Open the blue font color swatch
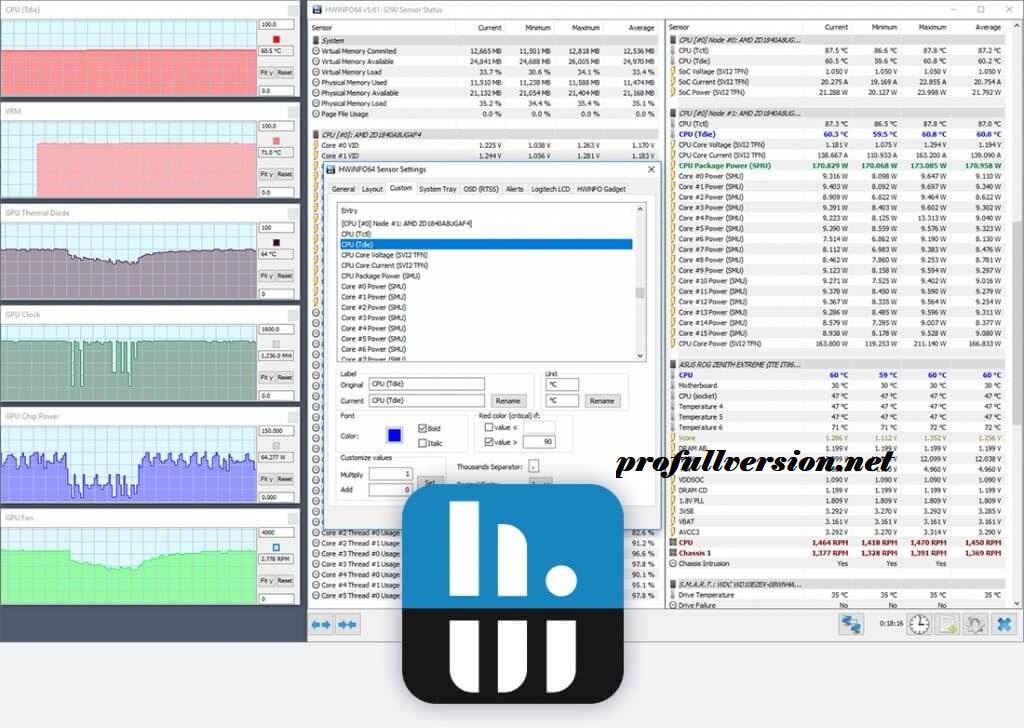The height and width of the screenshot is (728, 1024). [394, 436]
